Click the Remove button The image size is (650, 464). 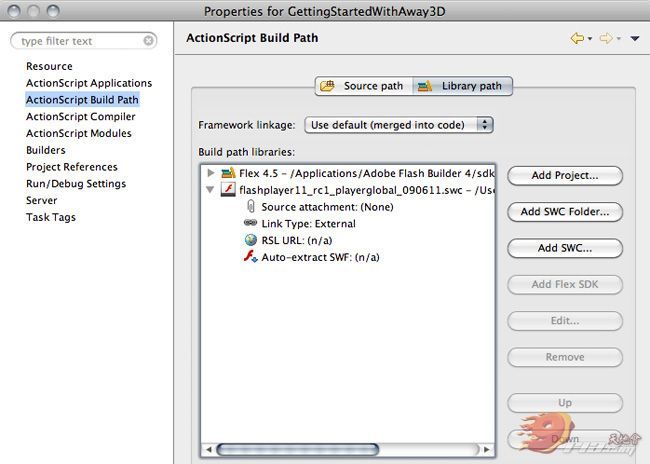(x=565, y=357)
